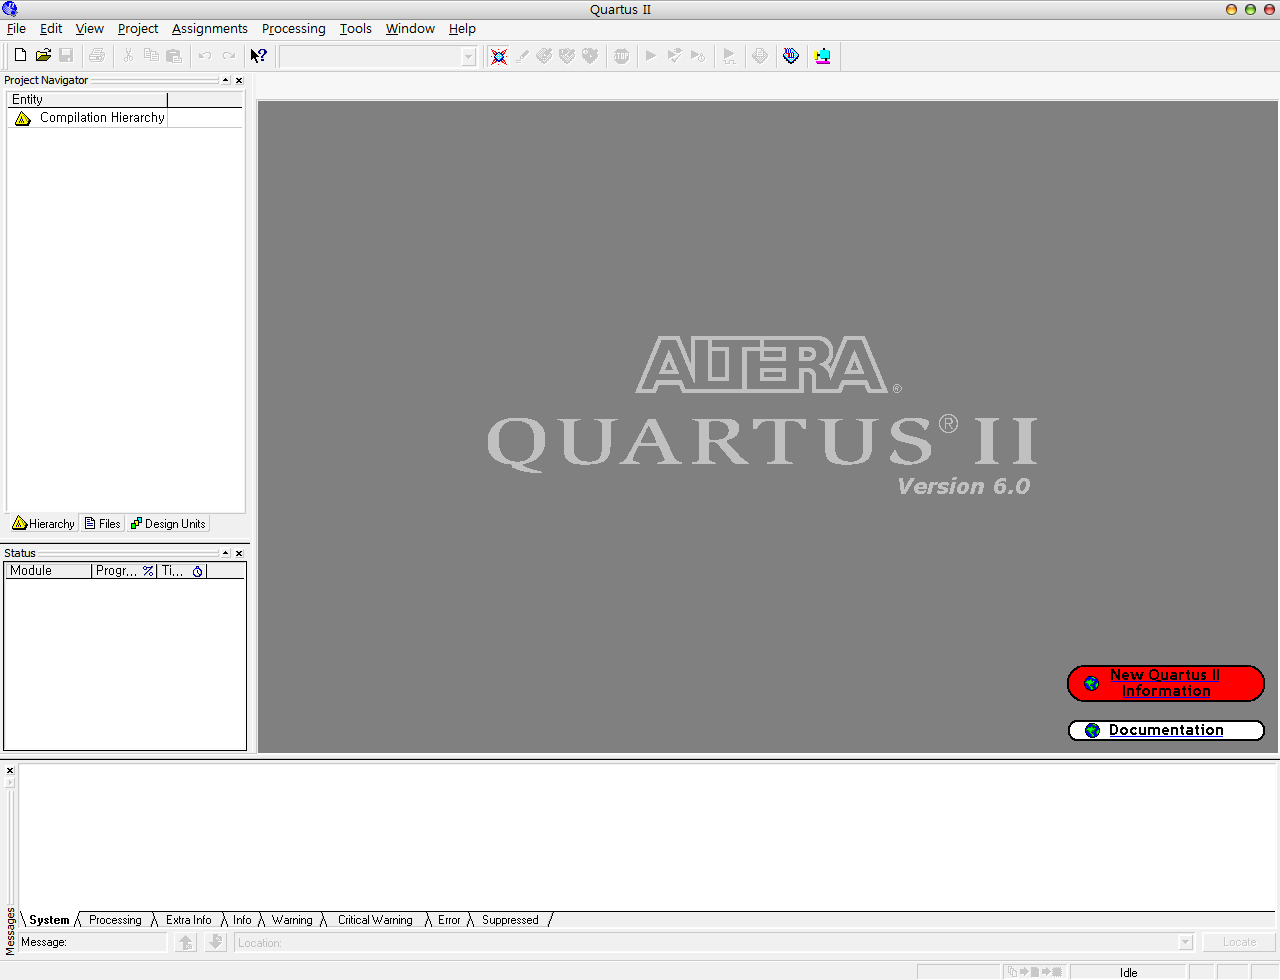Select the System messages tab
Image resolution: width=1280 pixels, height=980 pixels.
point(49,920)
